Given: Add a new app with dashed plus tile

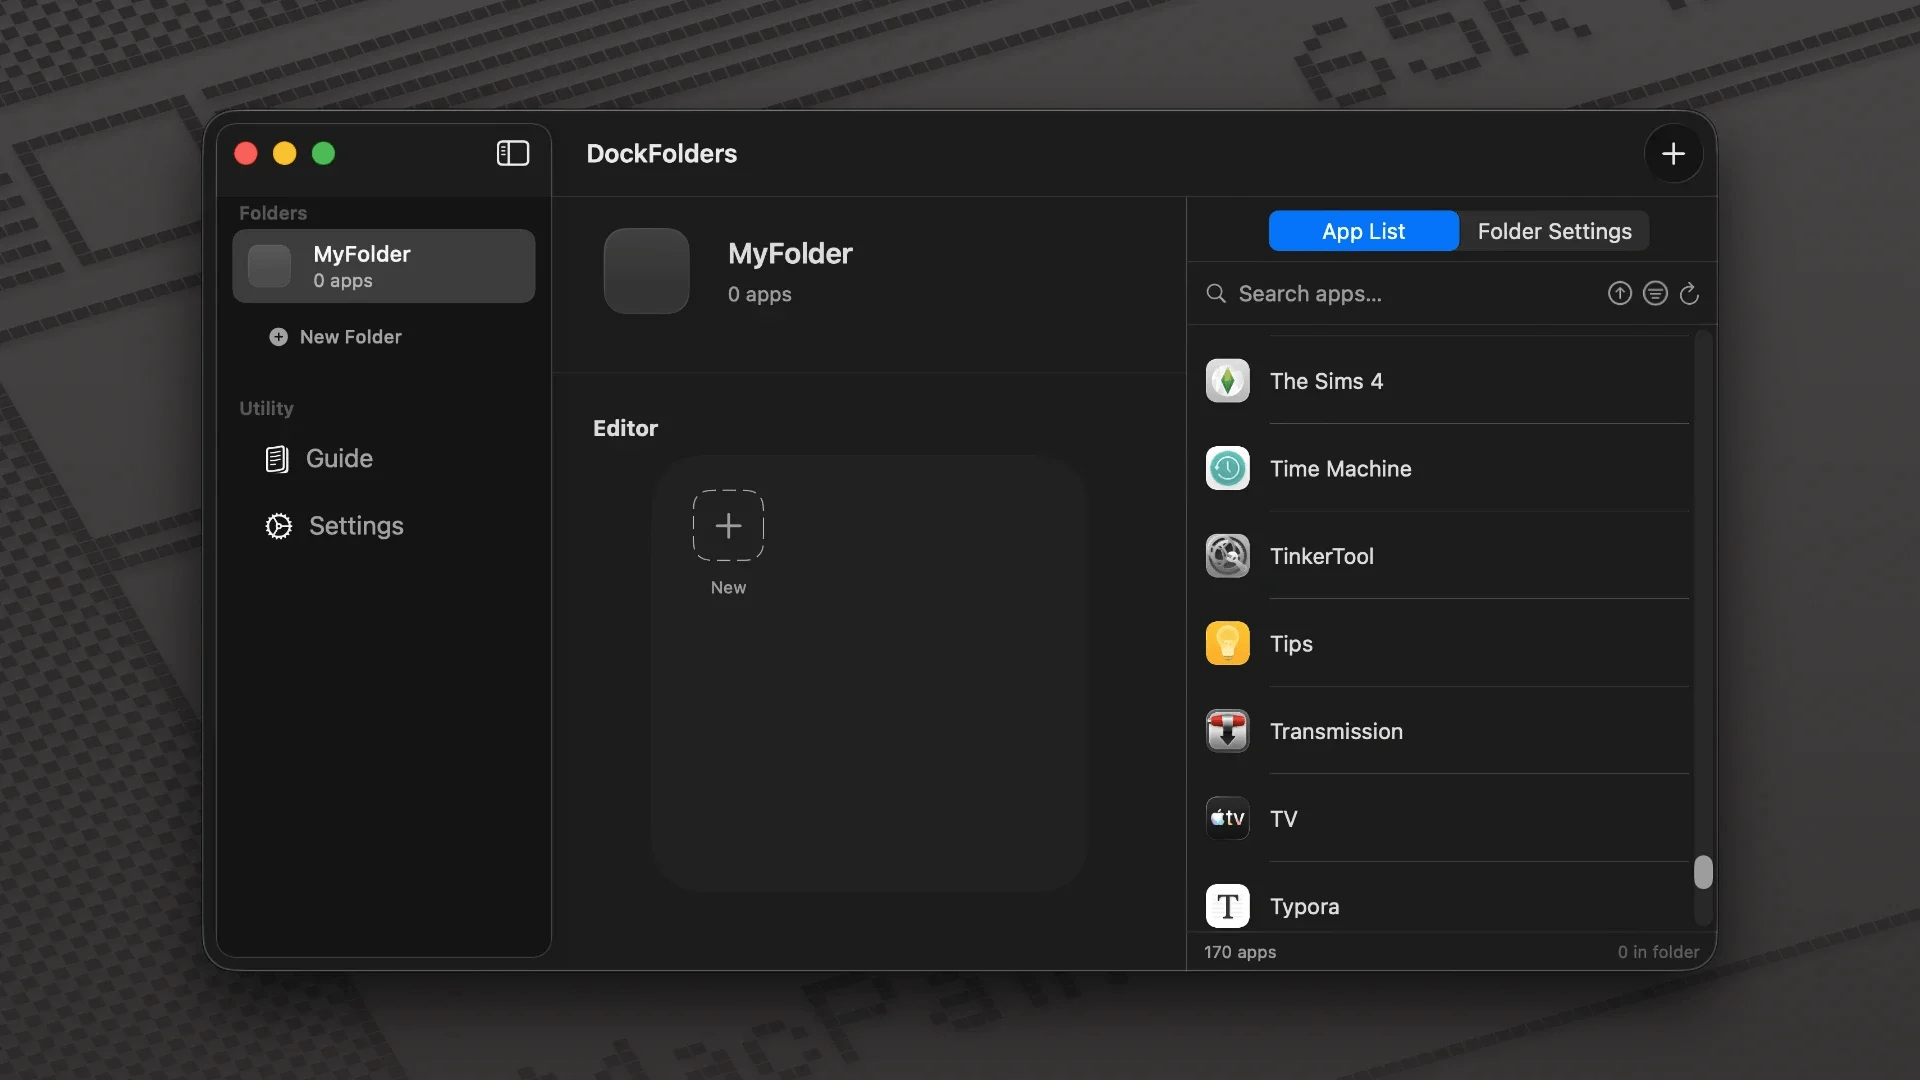Looking at the screenshot, I should click(728, 525).
